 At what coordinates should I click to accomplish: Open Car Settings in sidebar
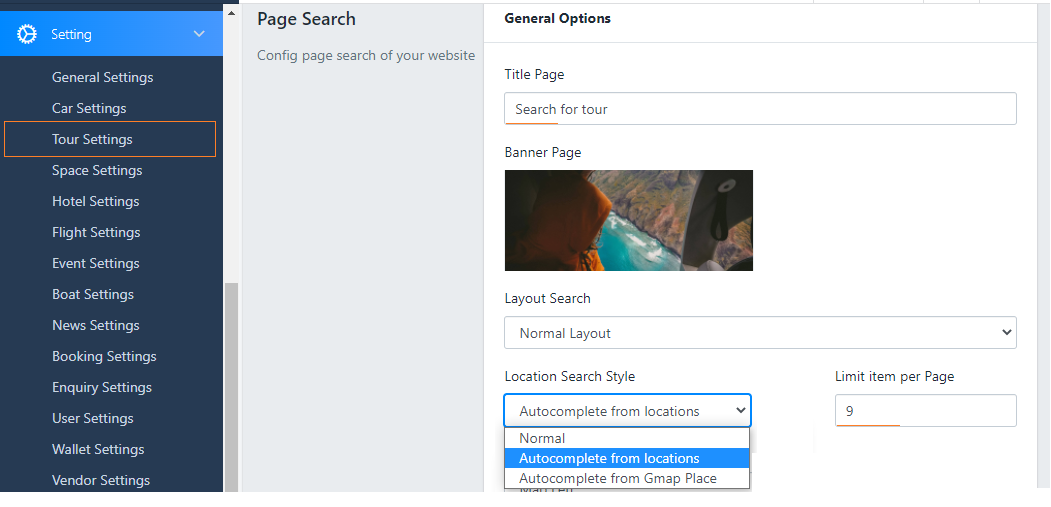pos(89,108)
